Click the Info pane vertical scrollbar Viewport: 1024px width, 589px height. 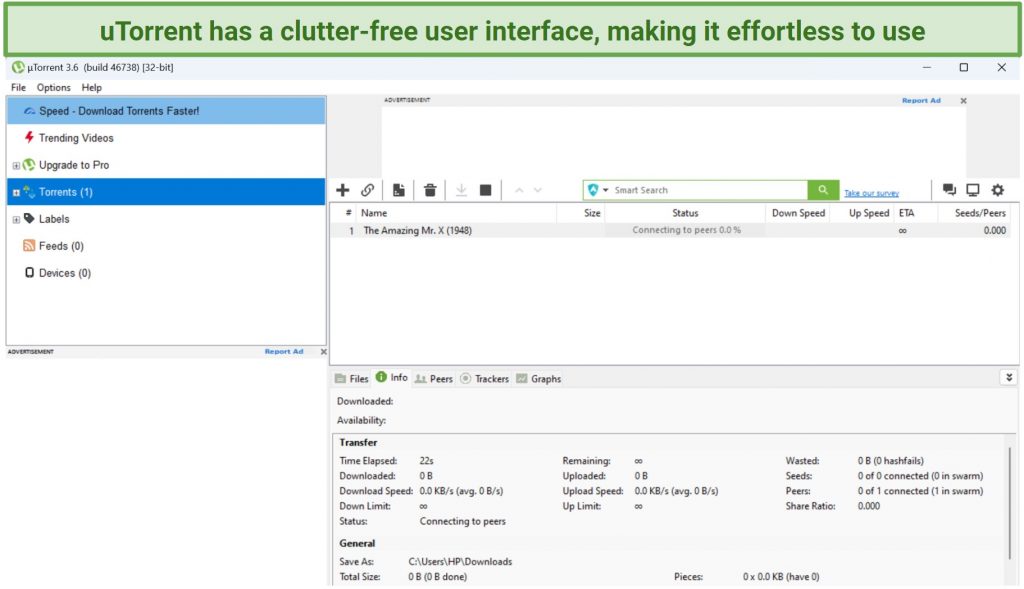pos(1010,503)
